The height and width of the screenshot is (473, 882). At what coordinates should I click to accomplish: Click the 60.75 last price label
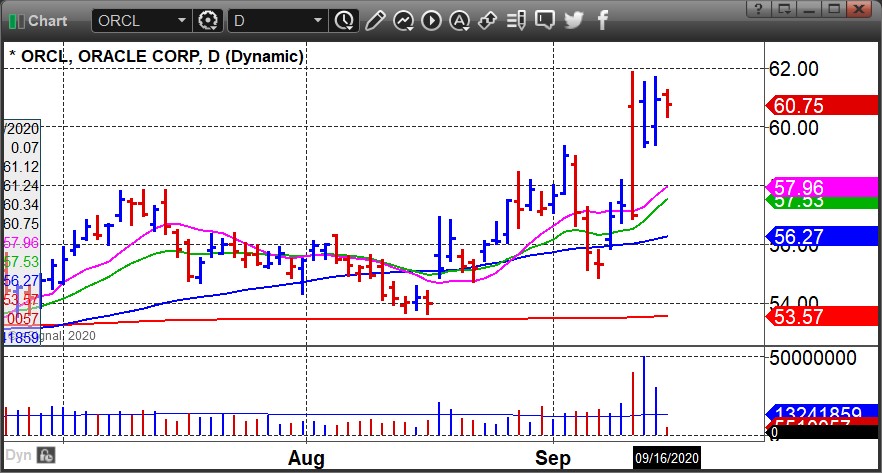coord(822,105)
